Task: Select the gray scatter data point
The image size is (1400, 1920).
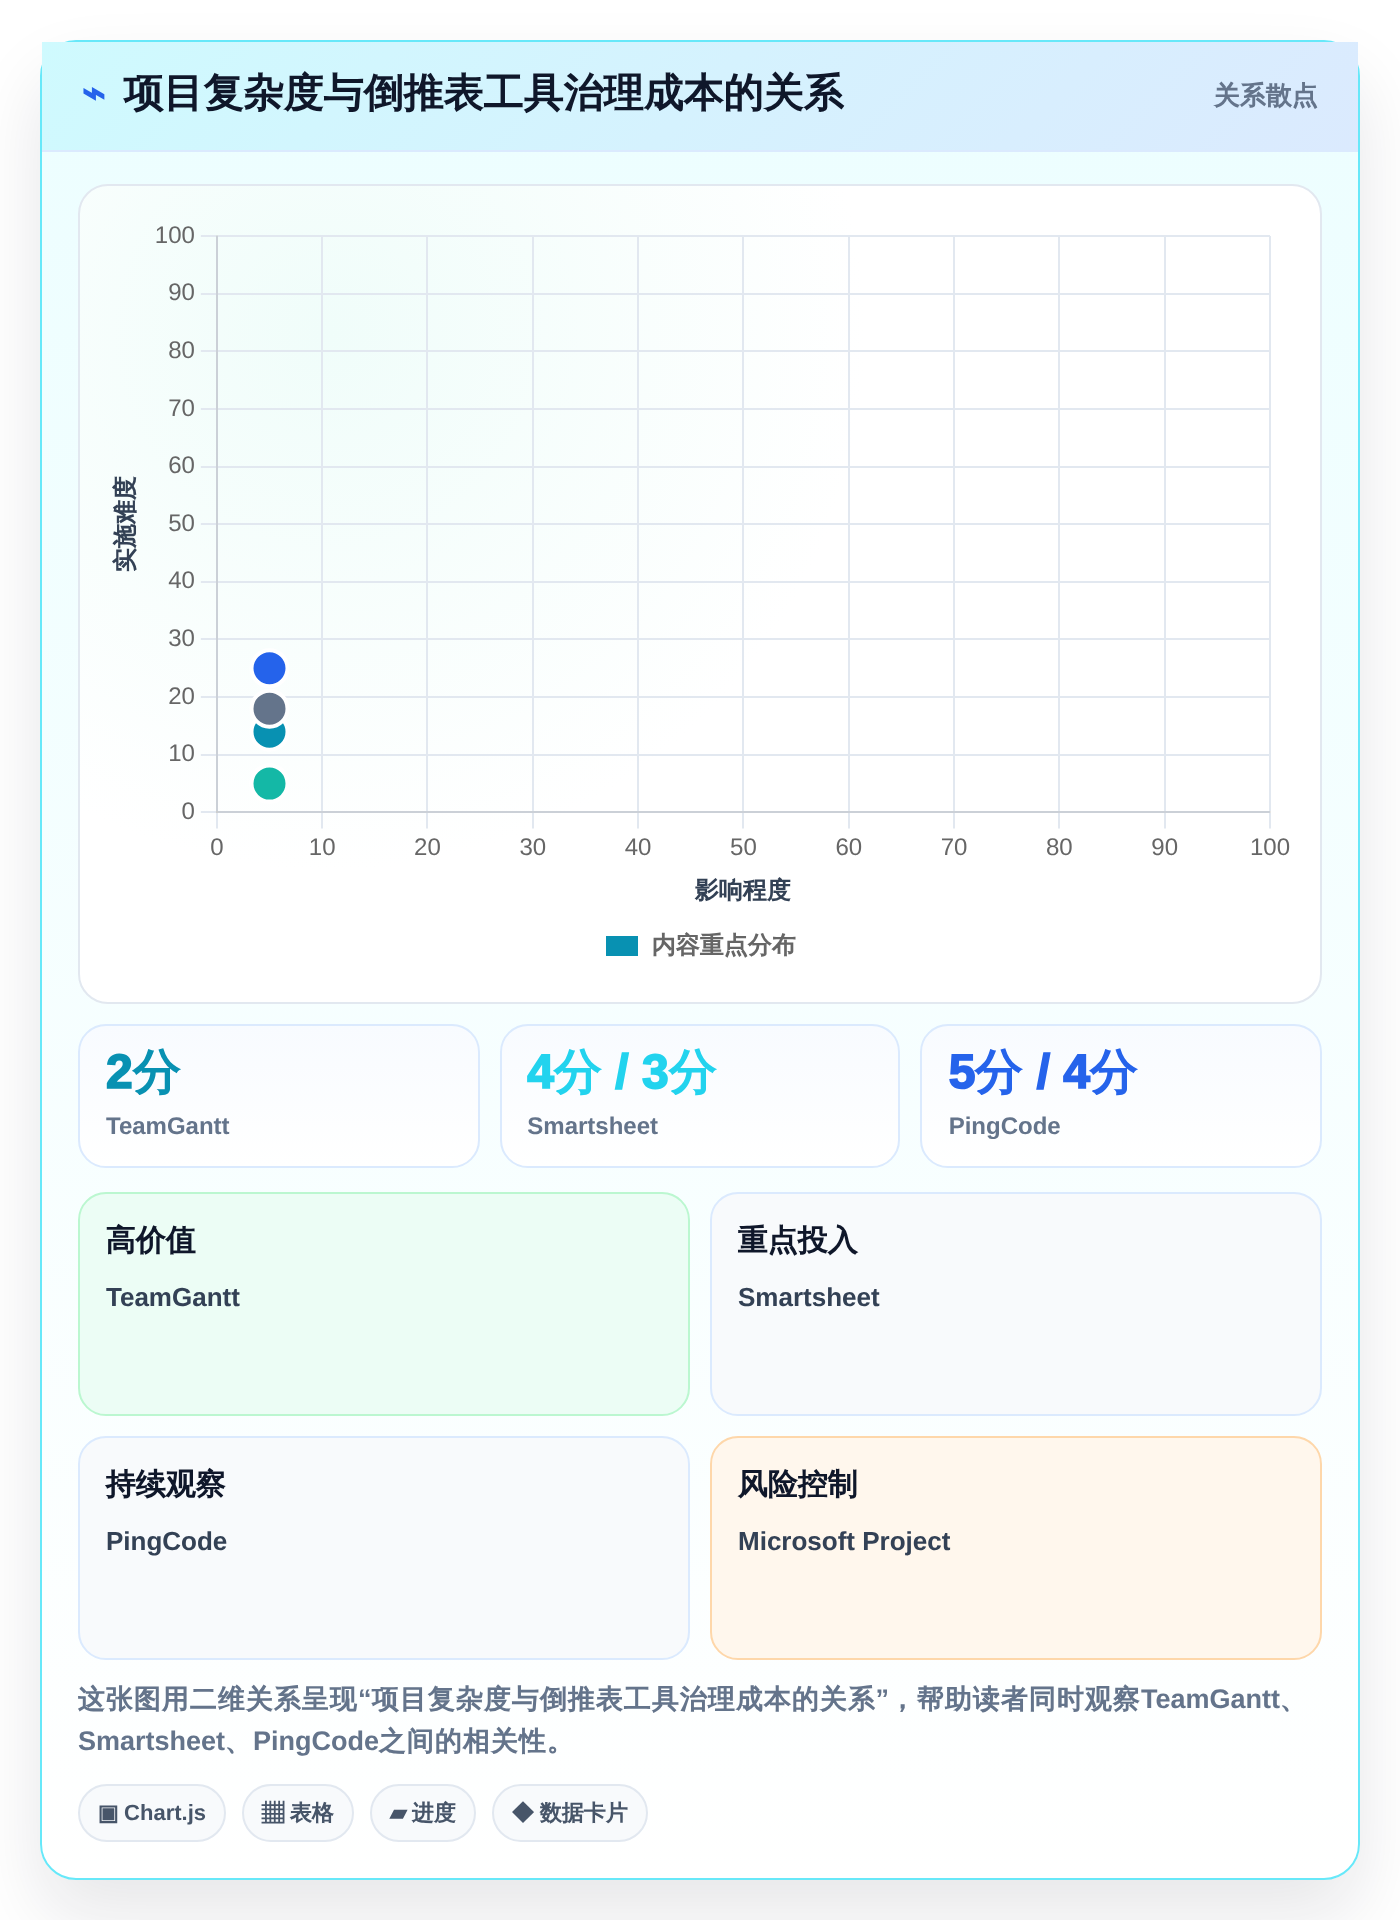Action: click(269, 709)
